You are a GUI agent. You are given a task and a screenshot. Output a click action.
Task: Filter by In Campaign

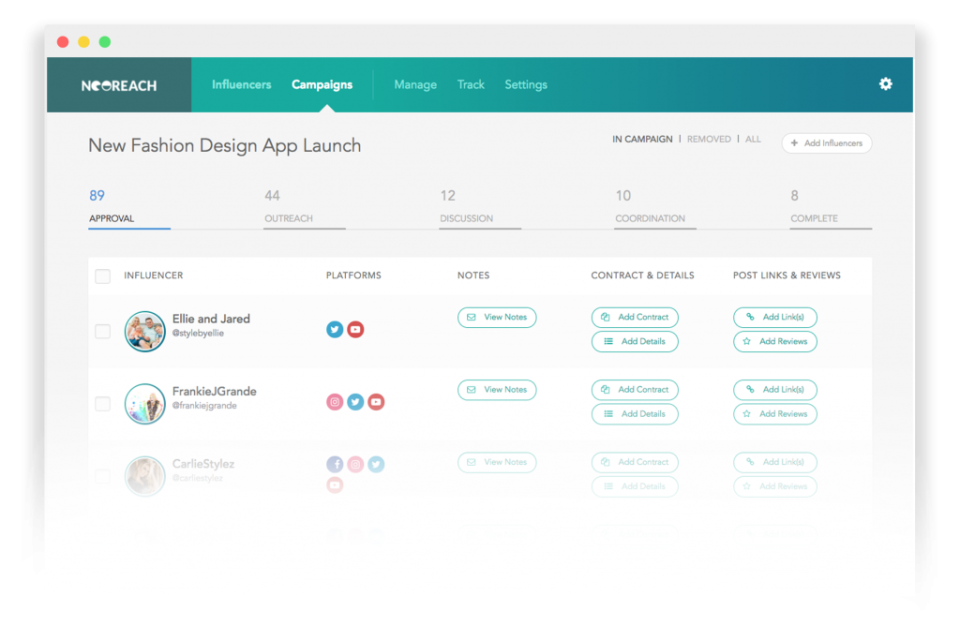642,139
